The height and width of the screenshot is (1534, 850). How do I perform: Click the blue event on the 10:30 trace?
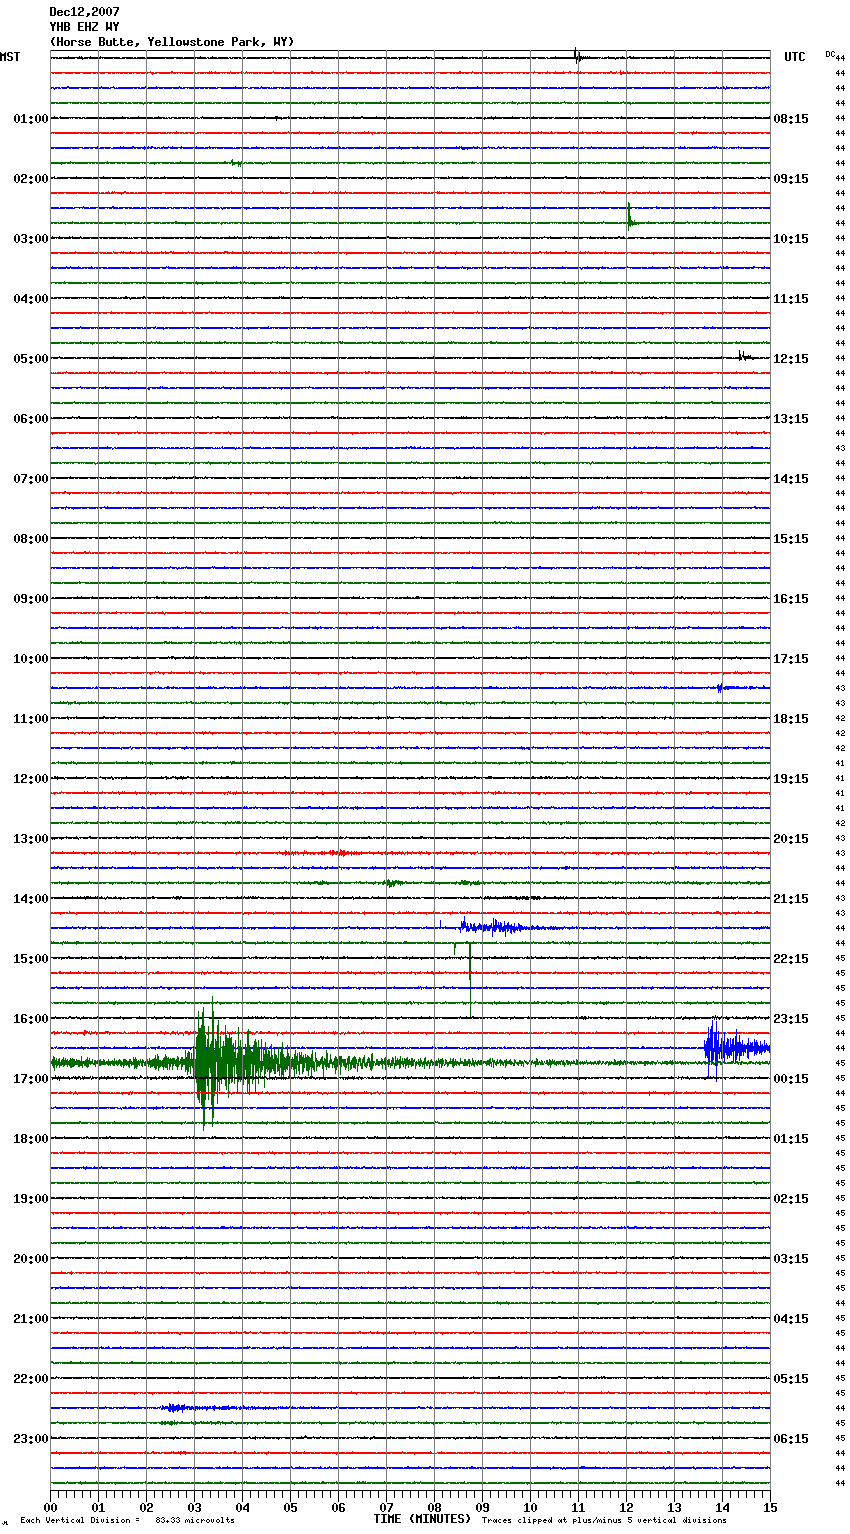click(x=727, y=687)
